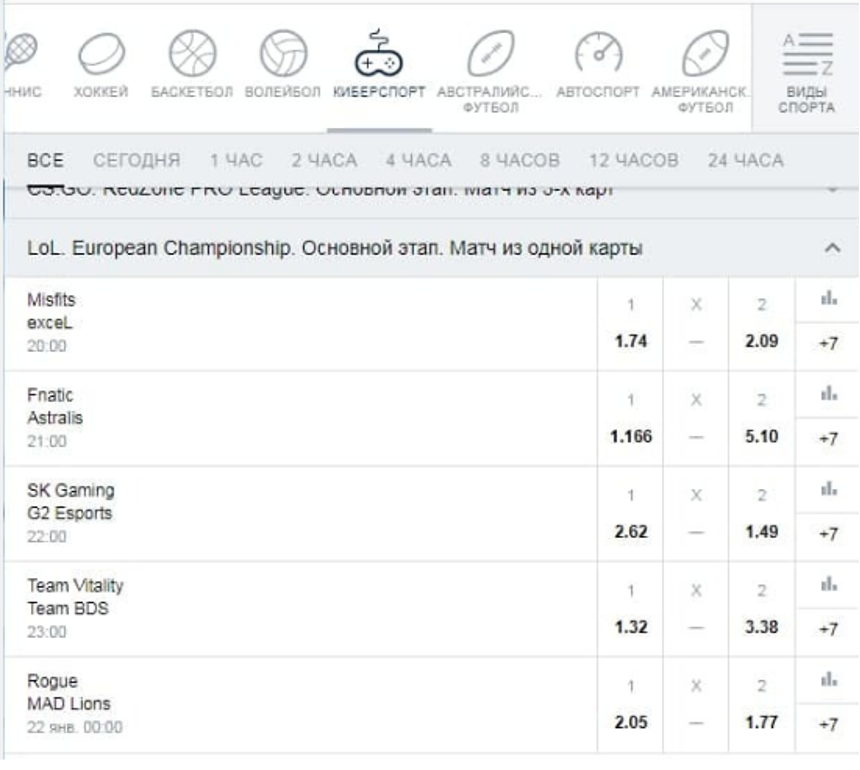This screenshot has width=860, height=770.
Task: Open American football category icon
Action: point(704,52)
